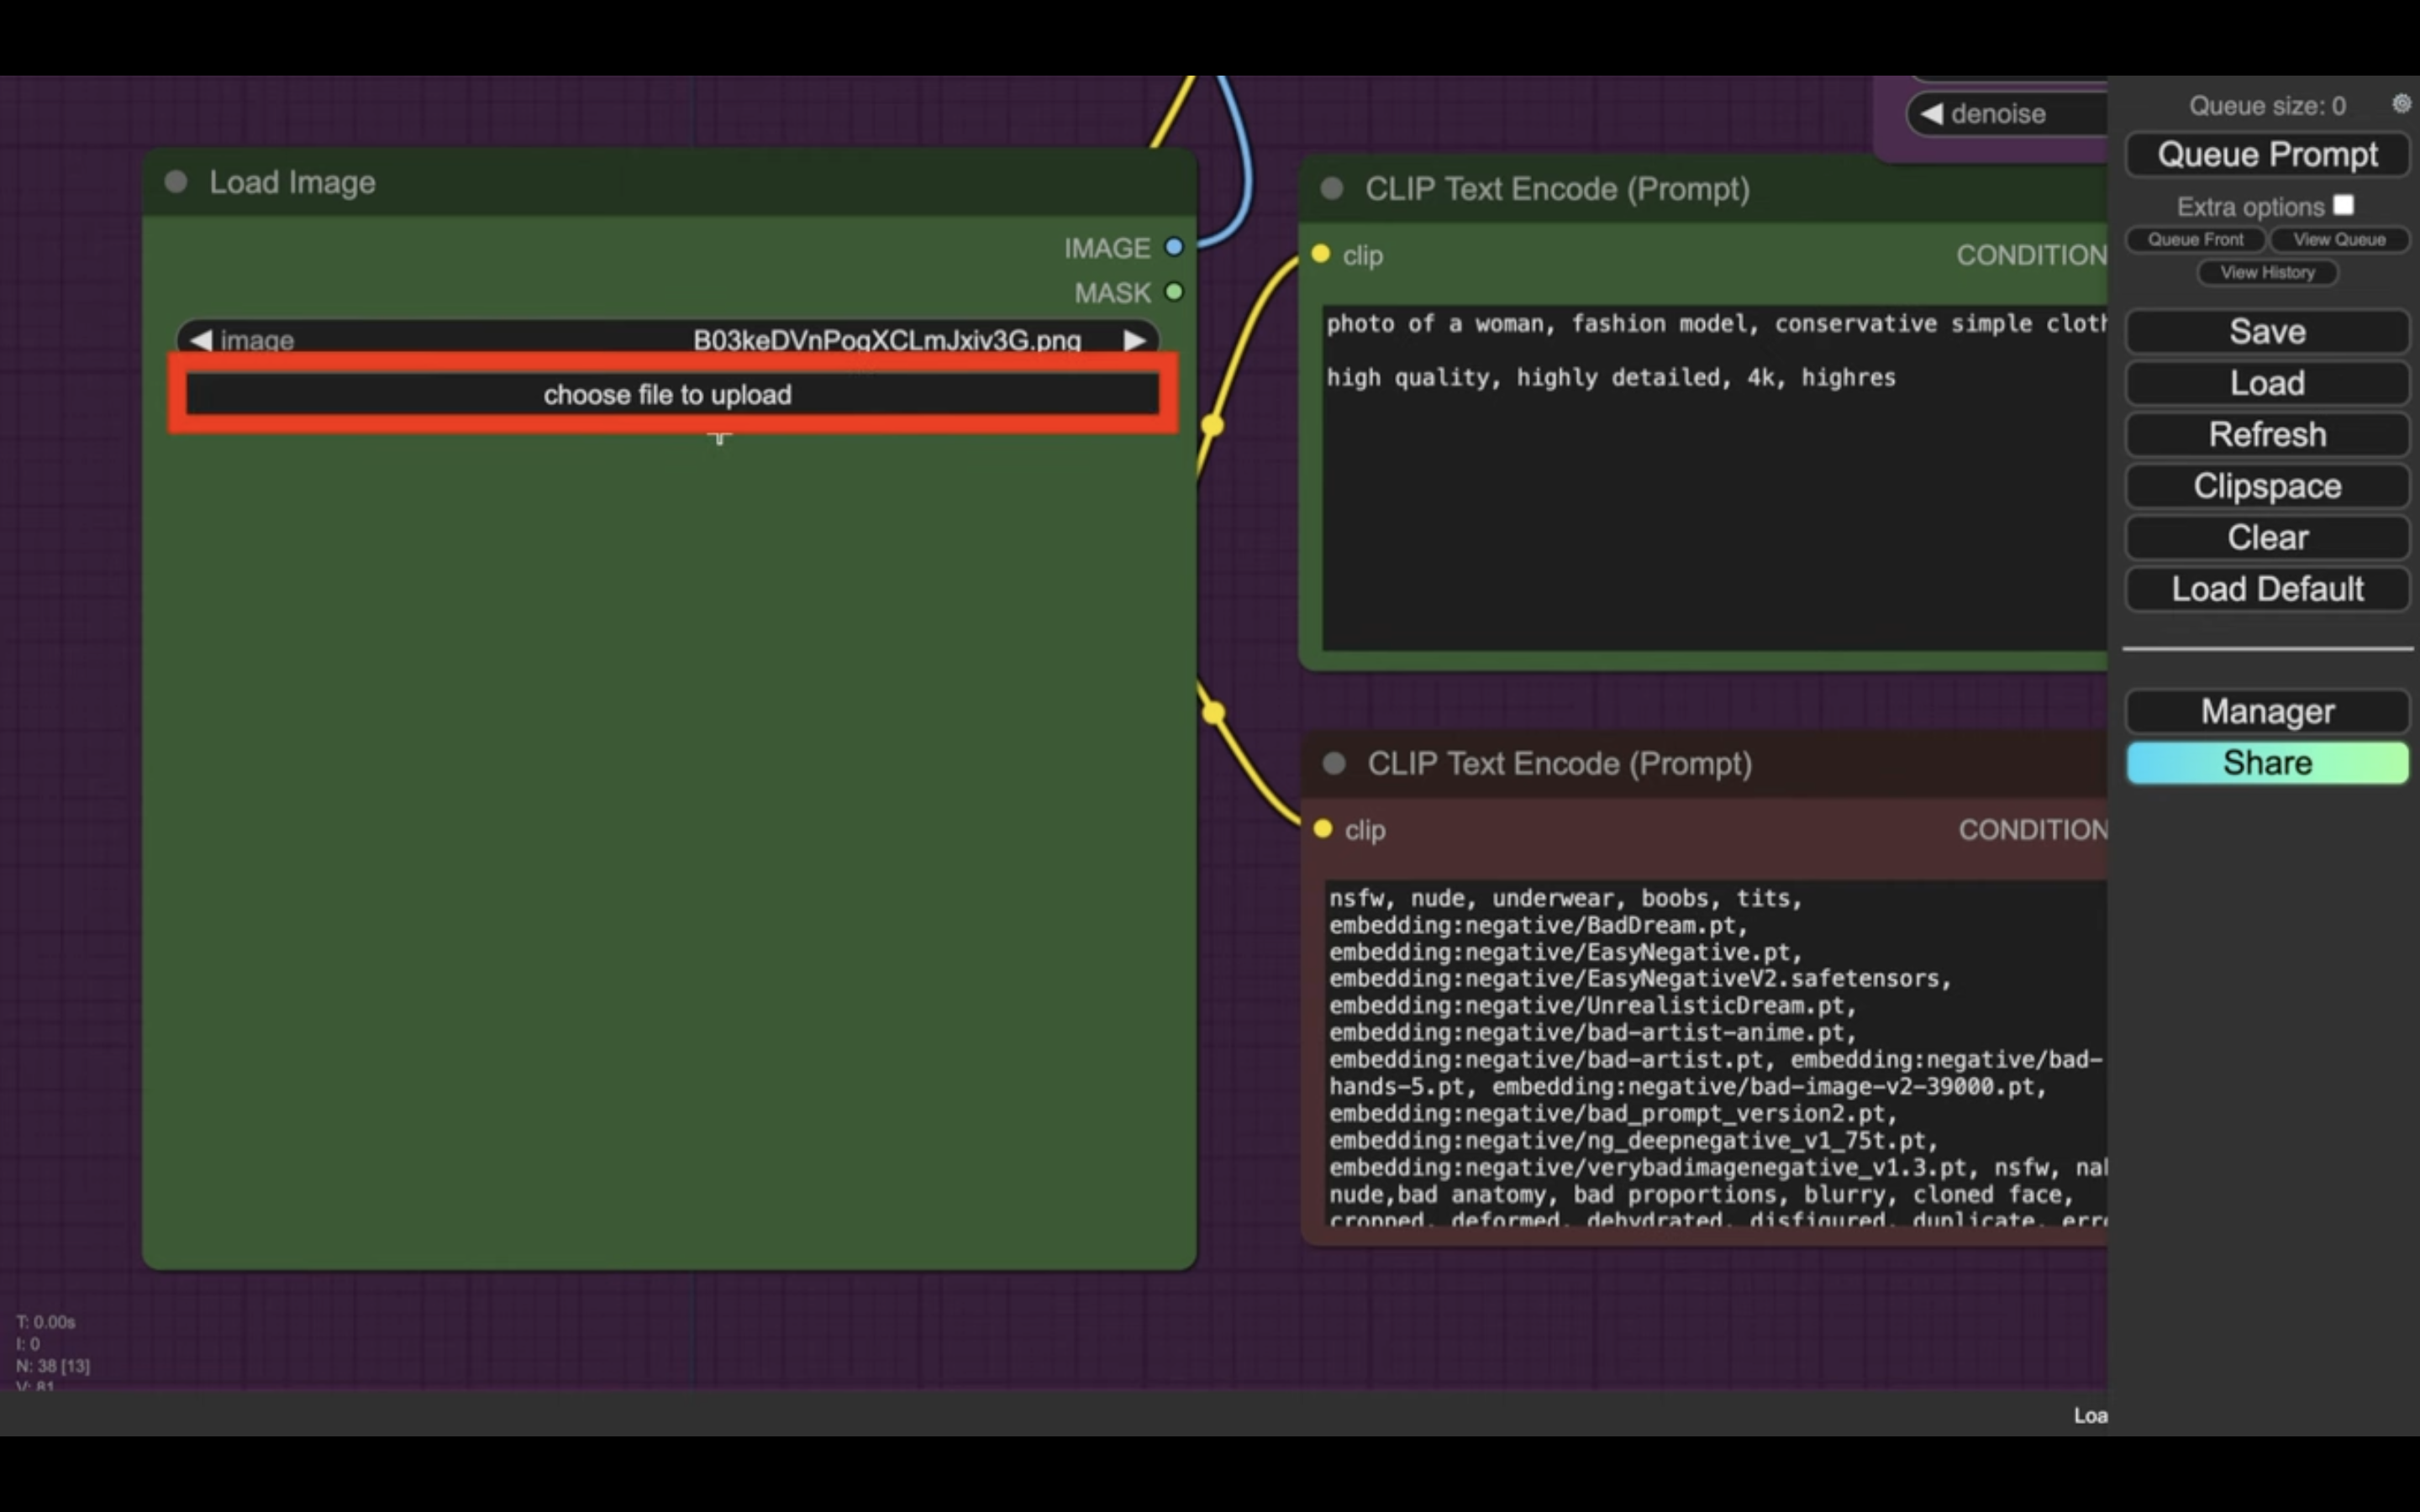Click the Queue Prompt button
Image resolution: width=2420 pixels, height=1512 pixels.
(2267, 155)
